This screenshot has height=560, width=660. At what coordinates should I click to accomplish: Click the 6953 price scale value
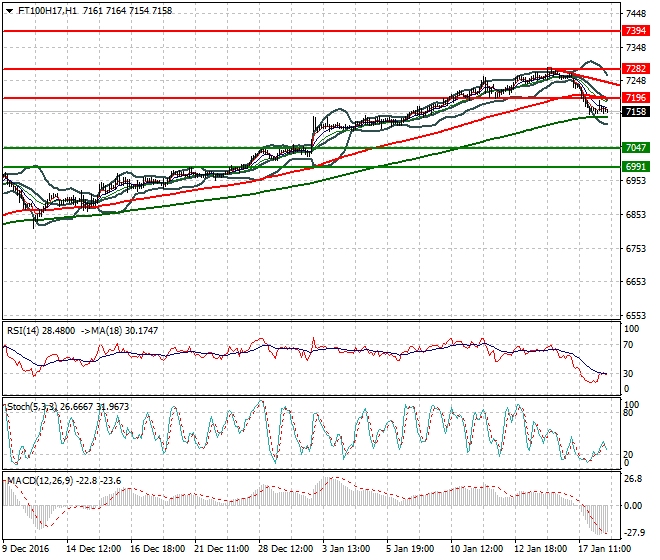coord(636,181)
